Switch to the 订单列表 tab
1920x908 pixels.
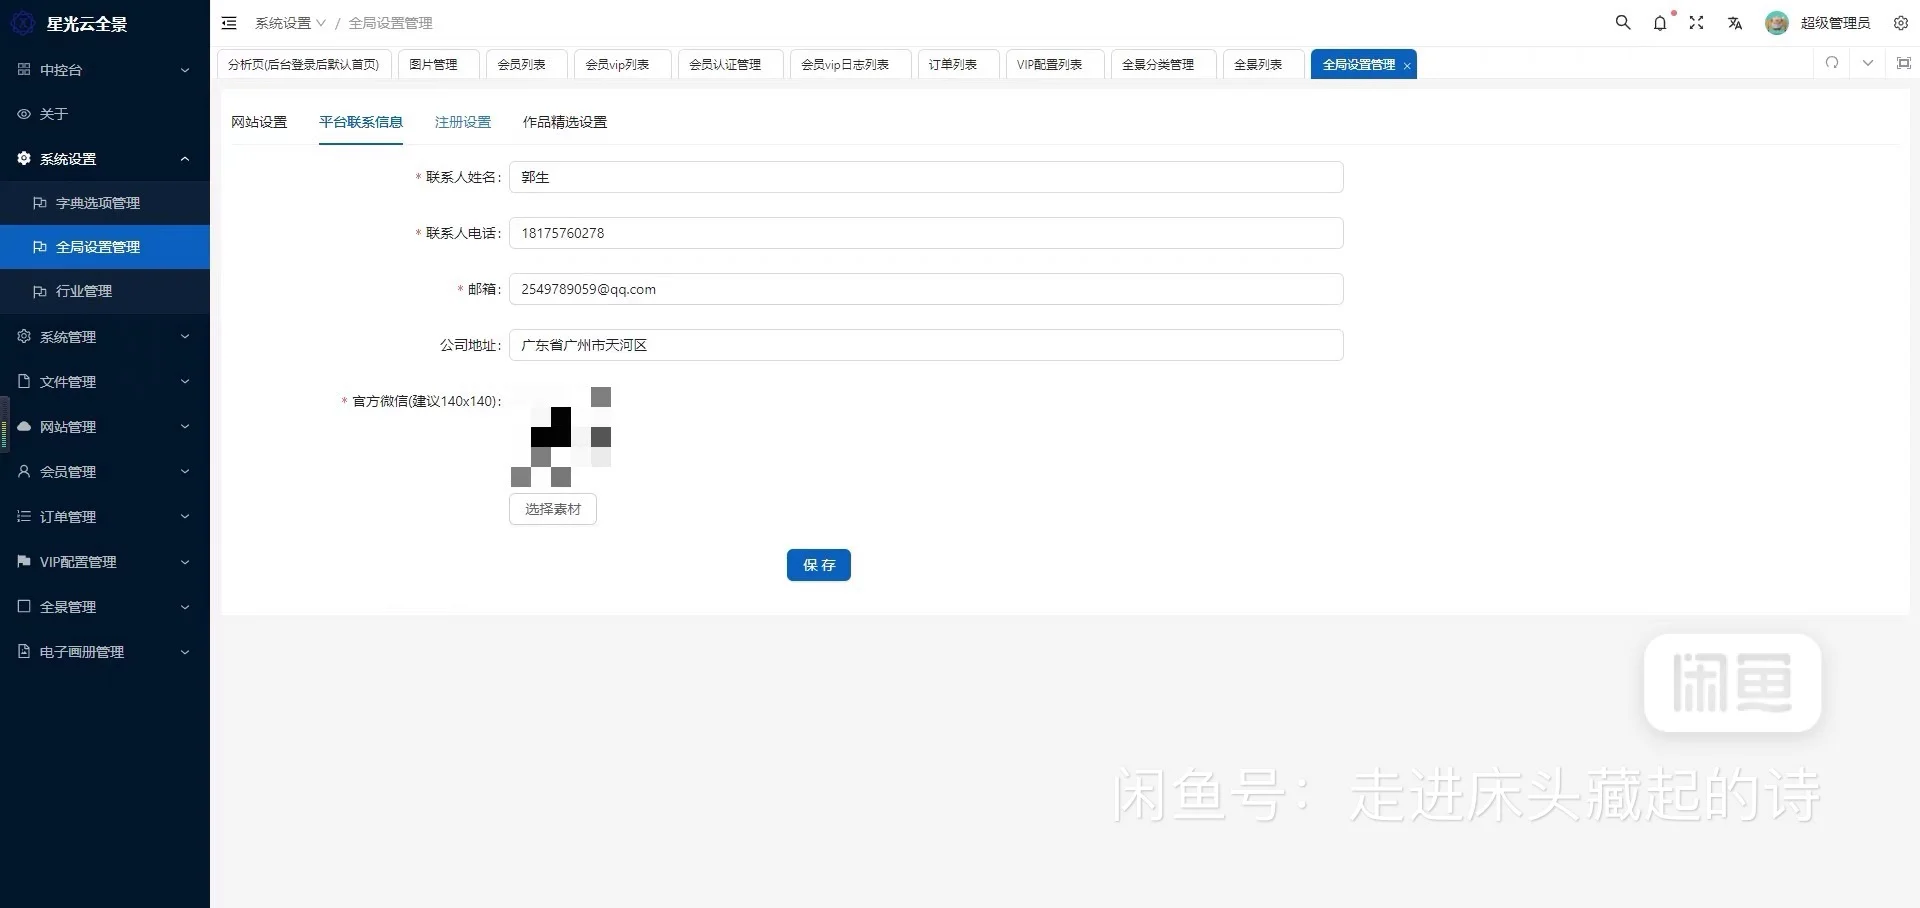(x=954, y=63)
